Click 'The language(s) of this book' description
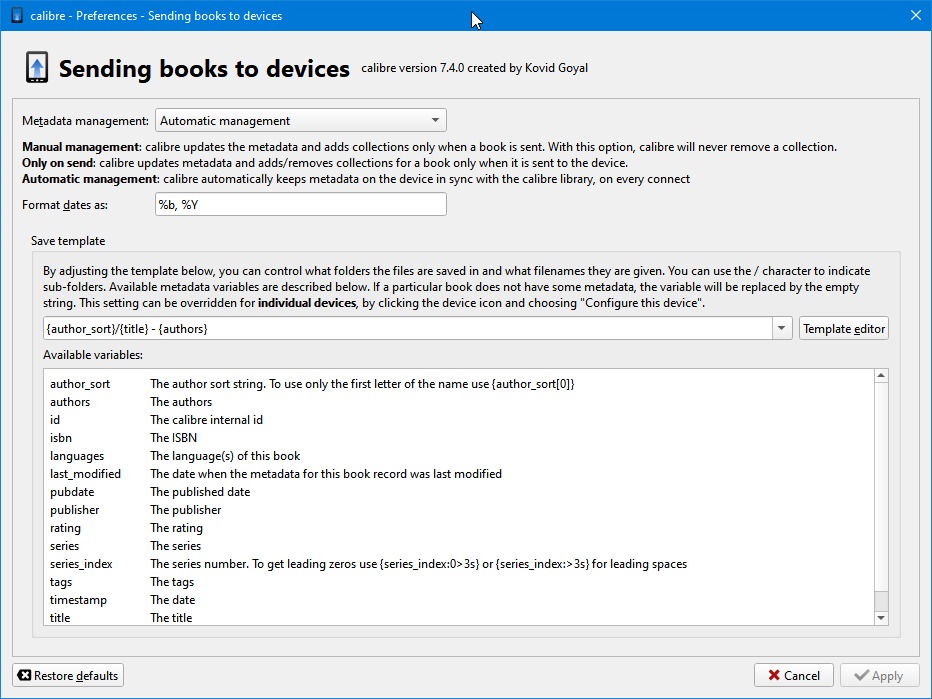The height and width of the screenshot is (699, 932). pos(225,456)
